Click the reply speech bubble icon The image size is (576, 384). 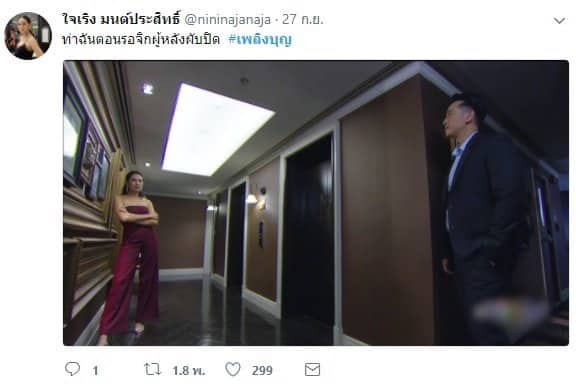pyautogui.click(x=72, y=369)
